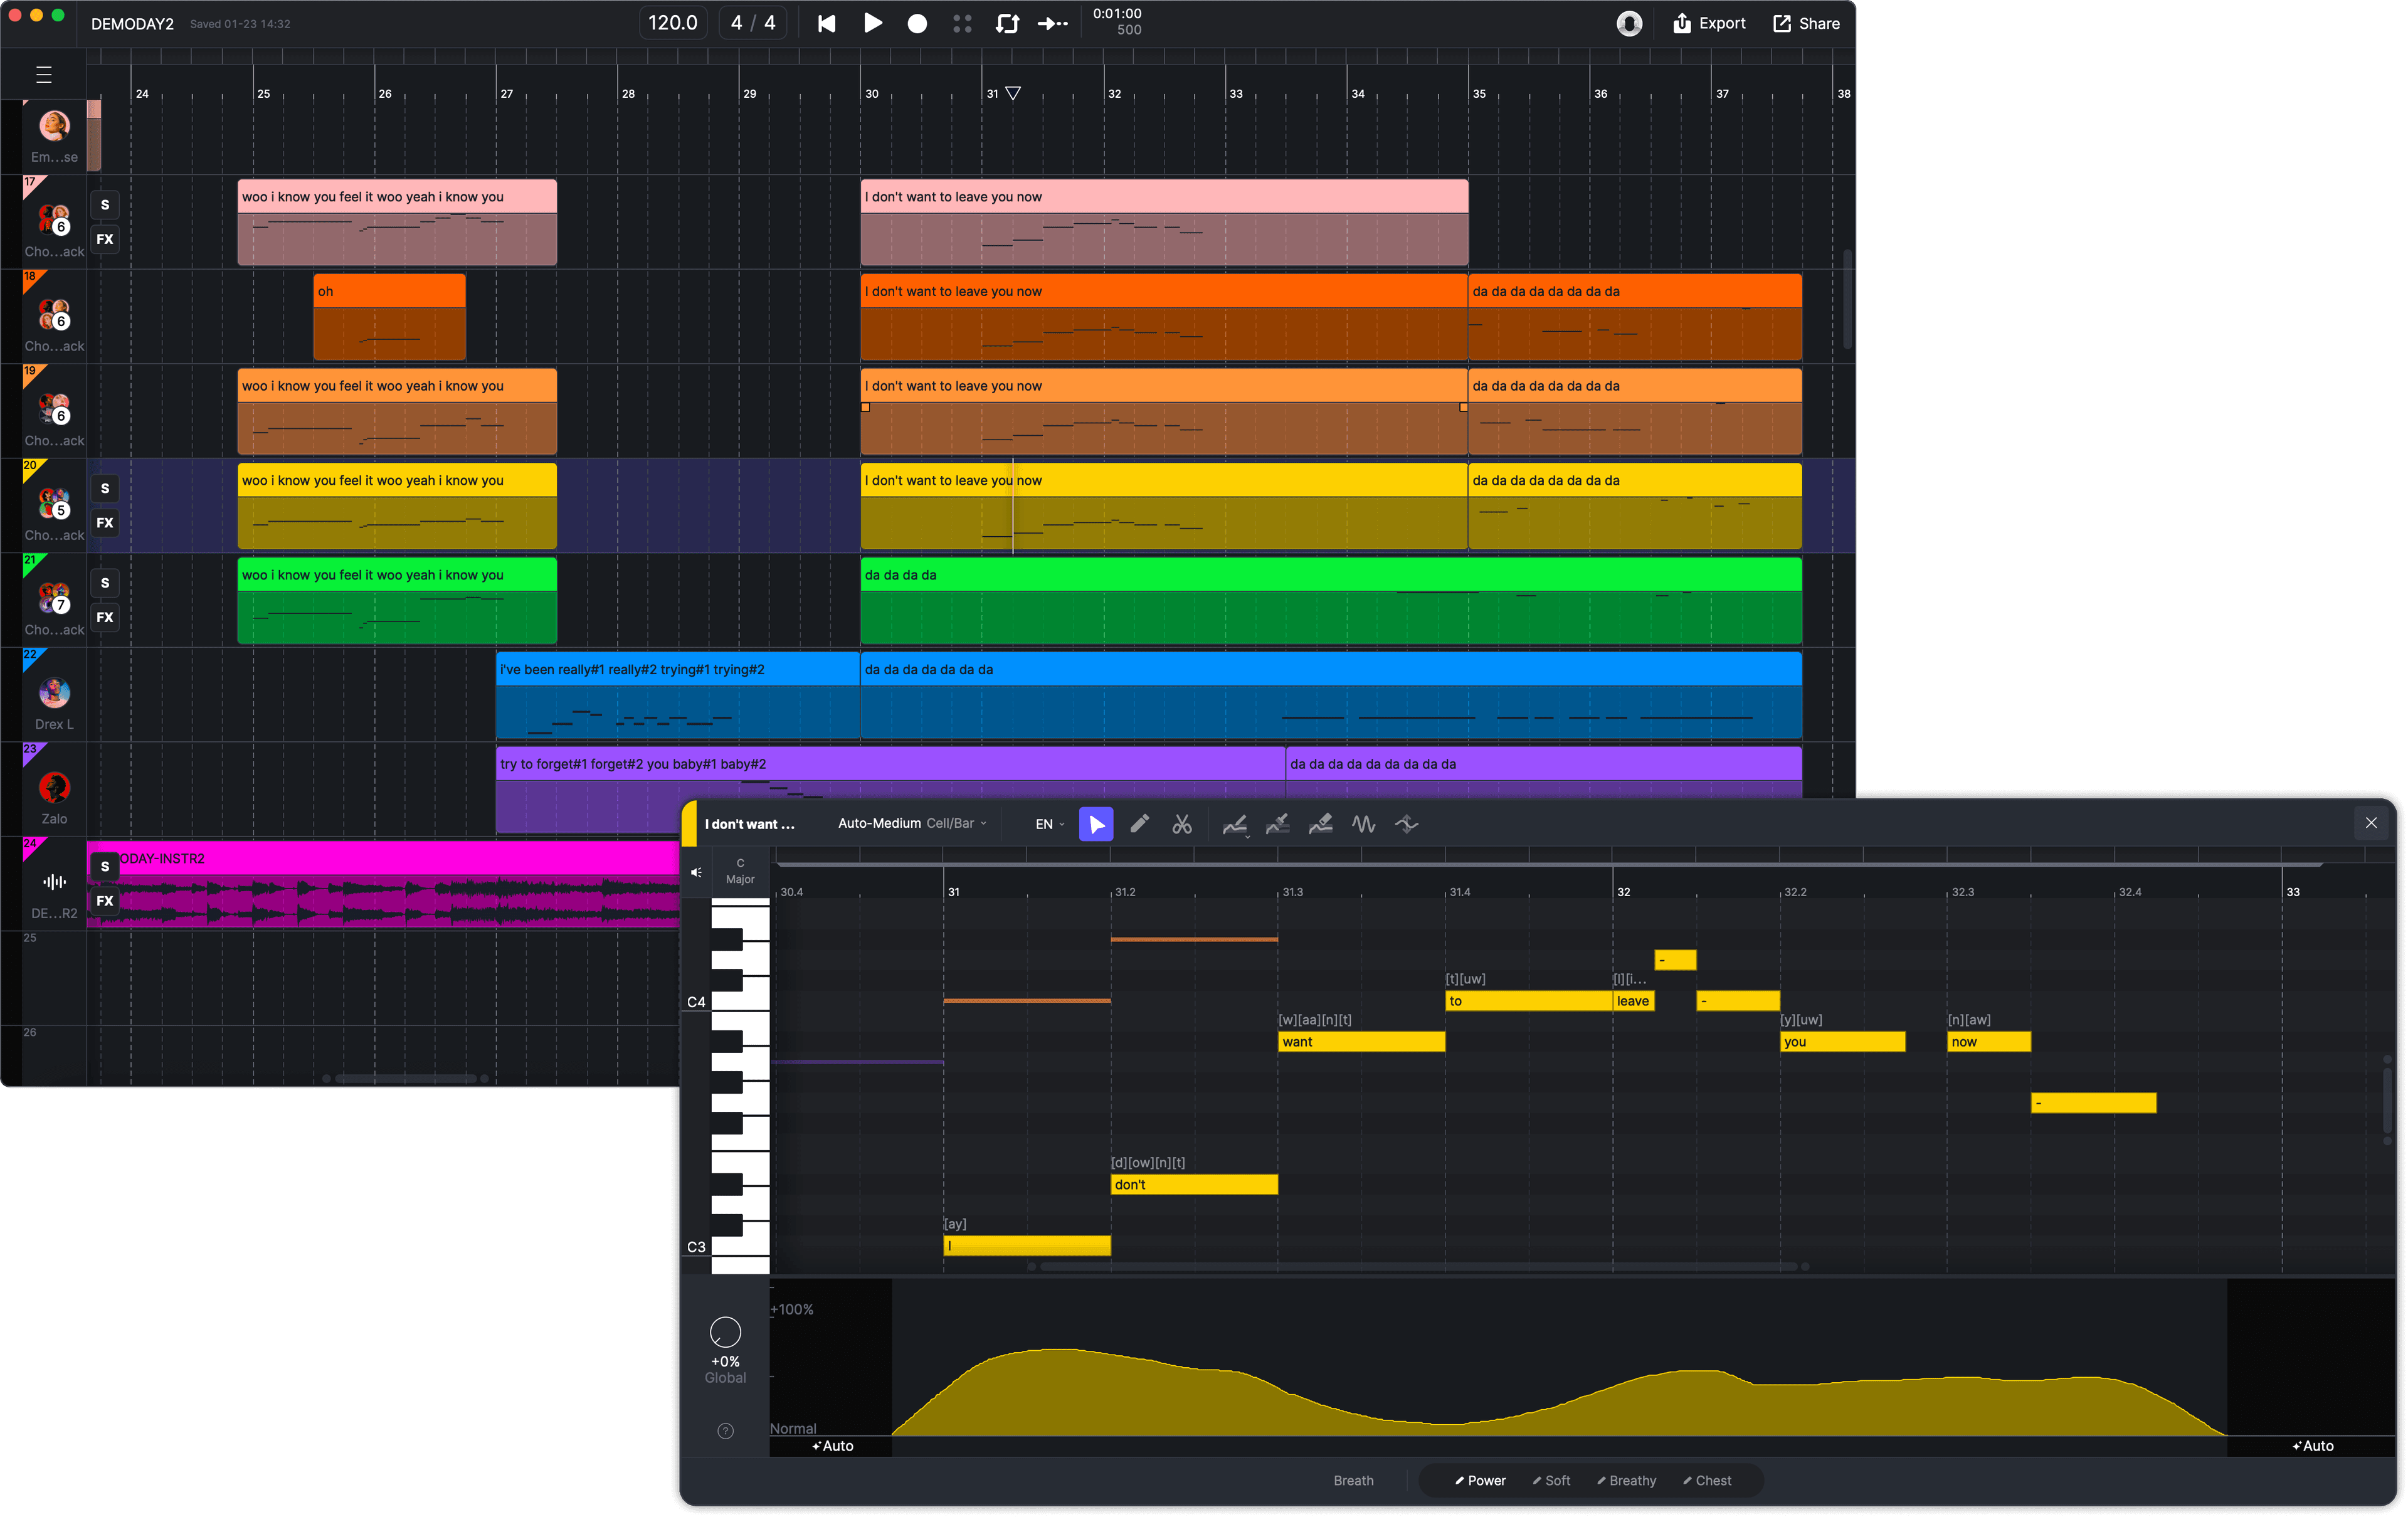Image resolution: width=2408 pixels, height=1517 pixels.
Task: Select the Drex L singer avatar
Action: (x=54, y=692)
